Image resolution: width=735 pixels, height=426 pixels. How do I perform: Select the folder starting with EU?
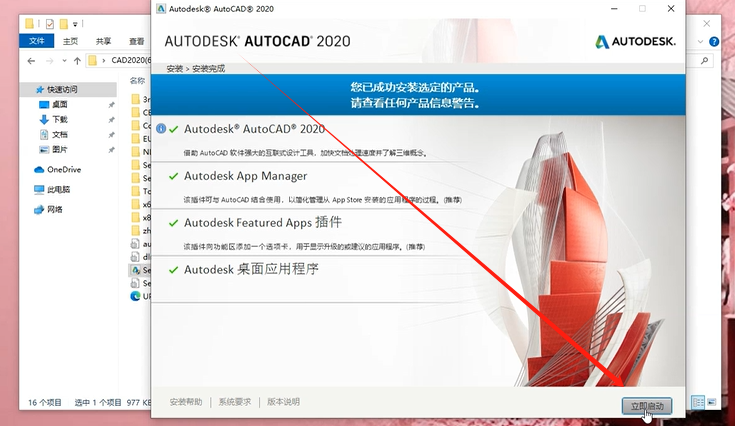pyautogui.click(x=141, y=138)
